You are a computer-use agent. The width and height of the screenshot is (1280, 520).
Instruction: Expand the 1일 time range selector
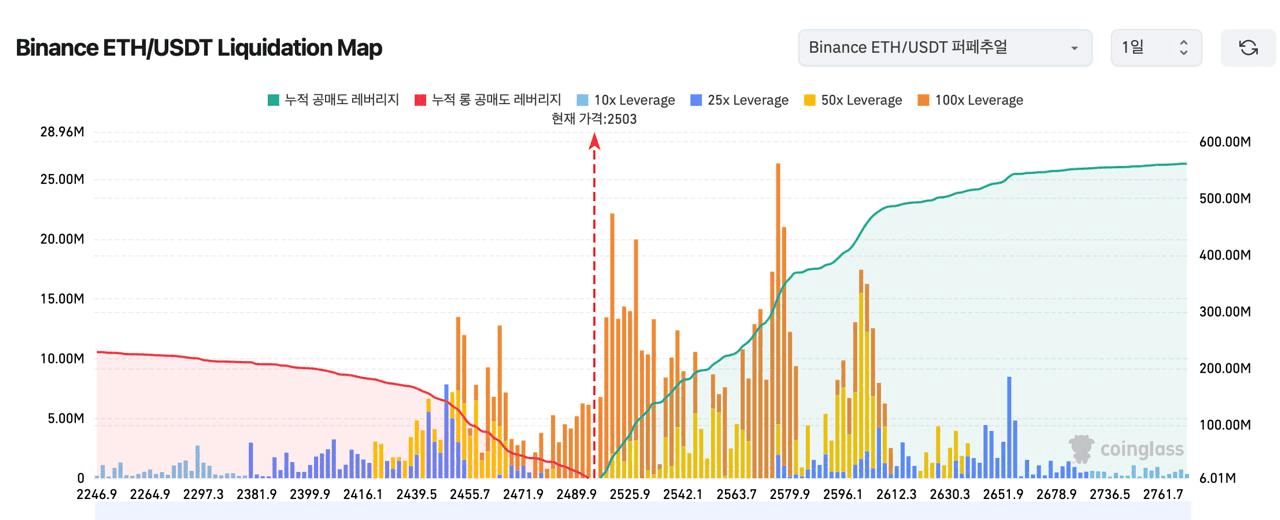[1156, 48]
